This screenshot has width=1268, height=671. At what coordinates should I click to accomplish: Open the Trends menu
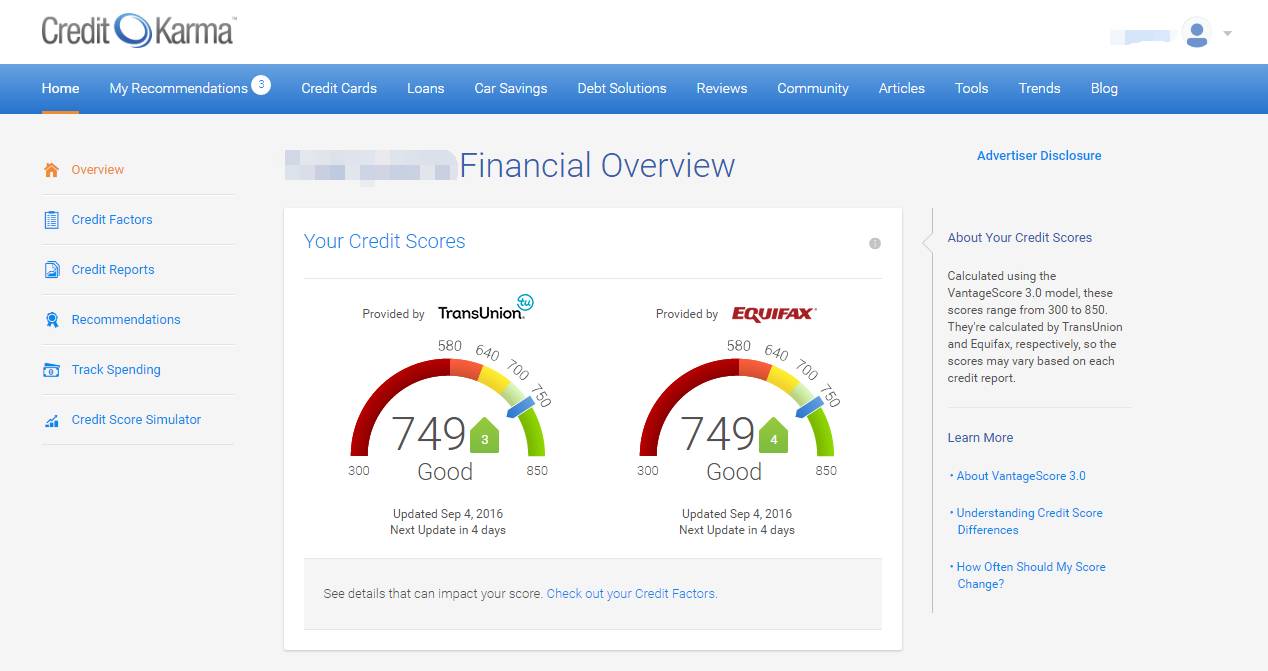pos(1039,88)
